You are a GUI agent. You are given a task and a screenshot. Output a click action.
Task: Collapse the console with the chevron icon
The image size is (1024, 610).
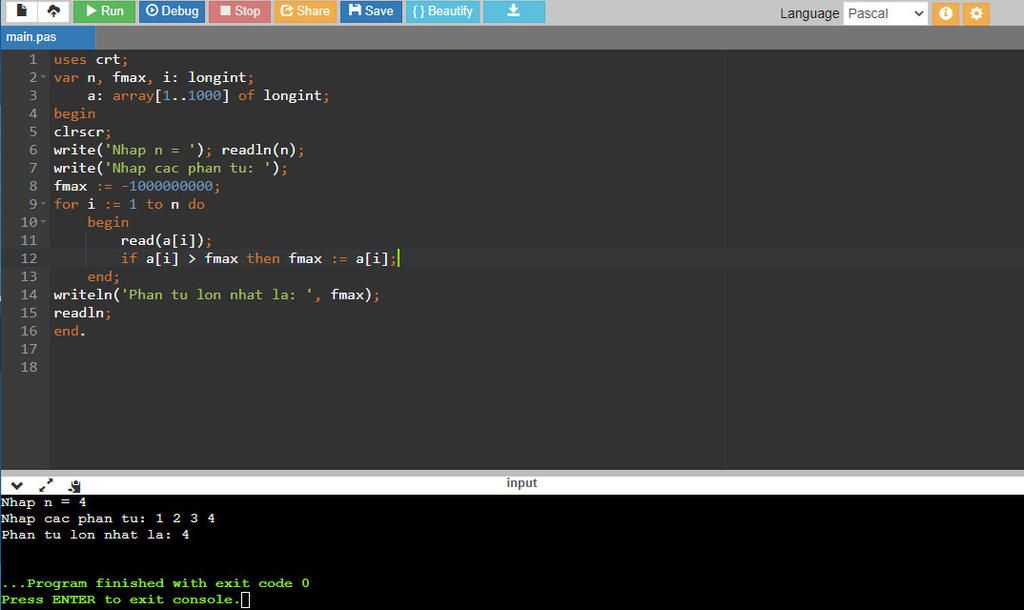[x=17, y=485]
